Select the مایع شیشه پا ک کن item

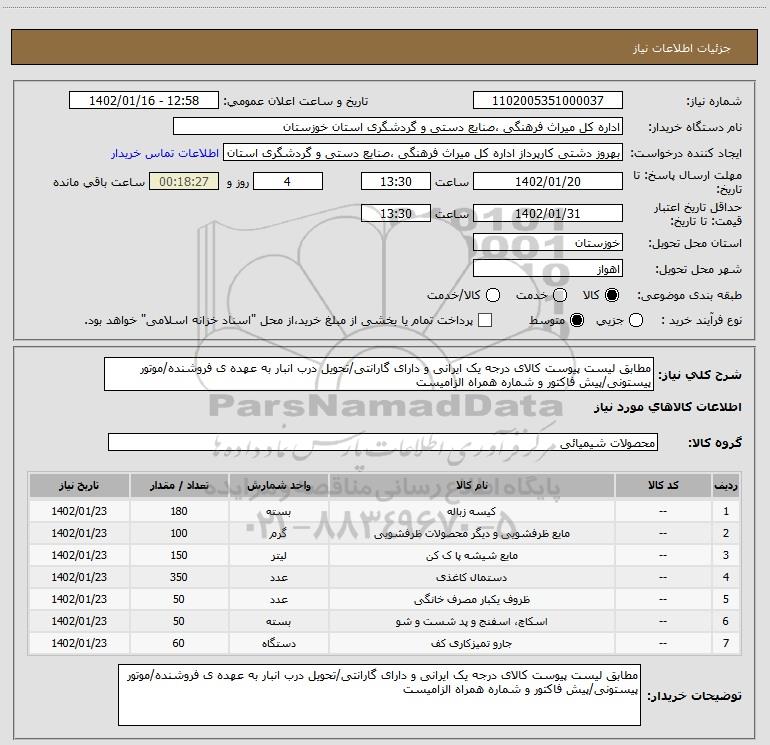click(x=471, y=555)
